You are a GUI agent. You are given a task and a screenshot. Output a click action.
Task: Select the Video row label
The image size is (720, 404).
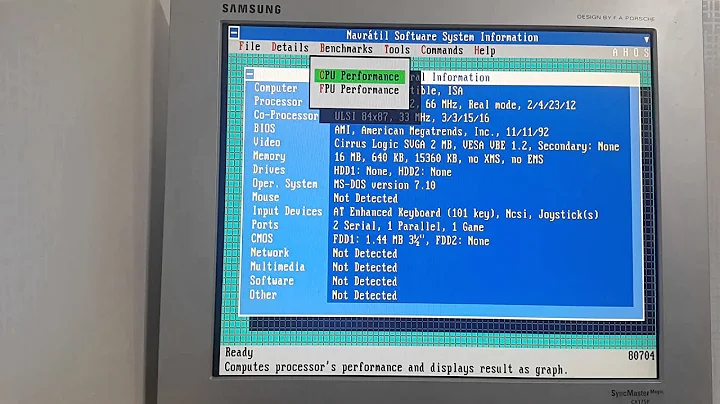(266, 142)
